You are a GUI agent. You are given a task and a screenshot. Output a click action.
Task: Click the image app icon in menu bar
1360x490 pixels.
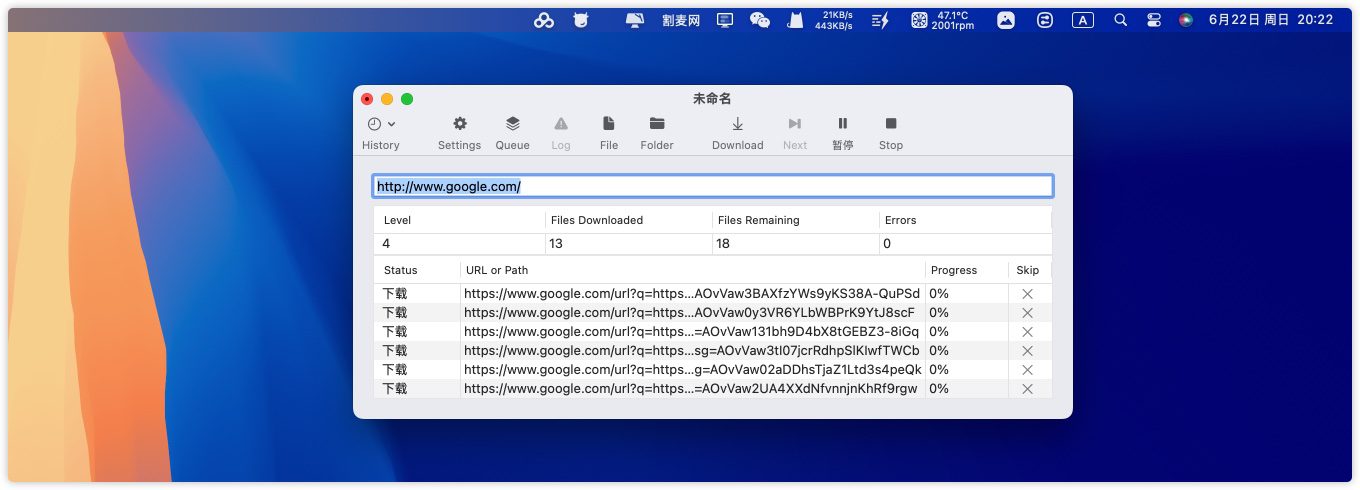pos(1006,20)
